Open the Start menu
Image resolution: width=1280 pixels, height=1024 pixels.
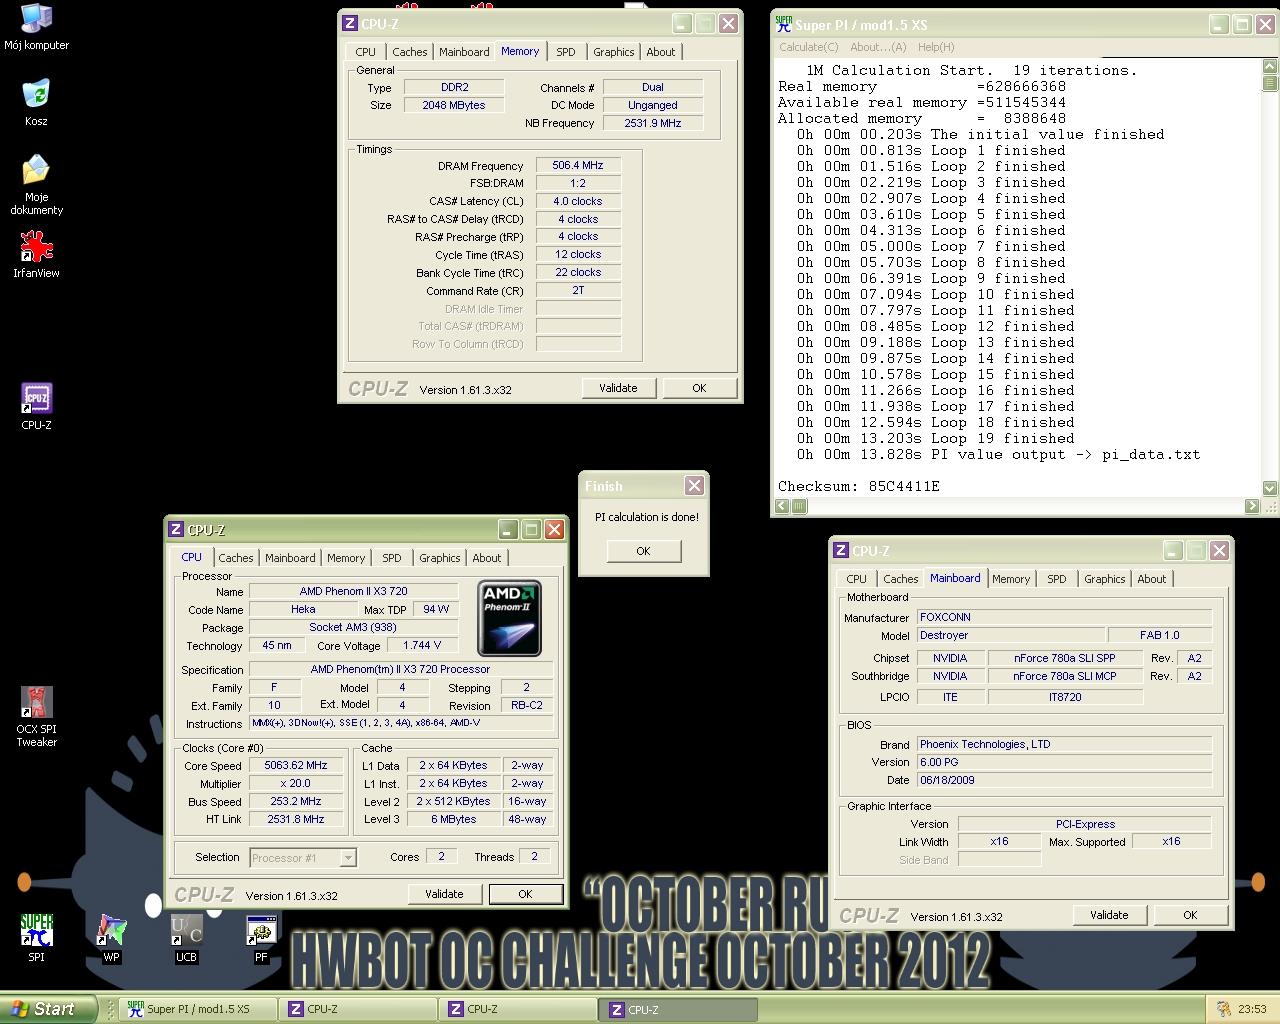click(x=48, y=1009)
